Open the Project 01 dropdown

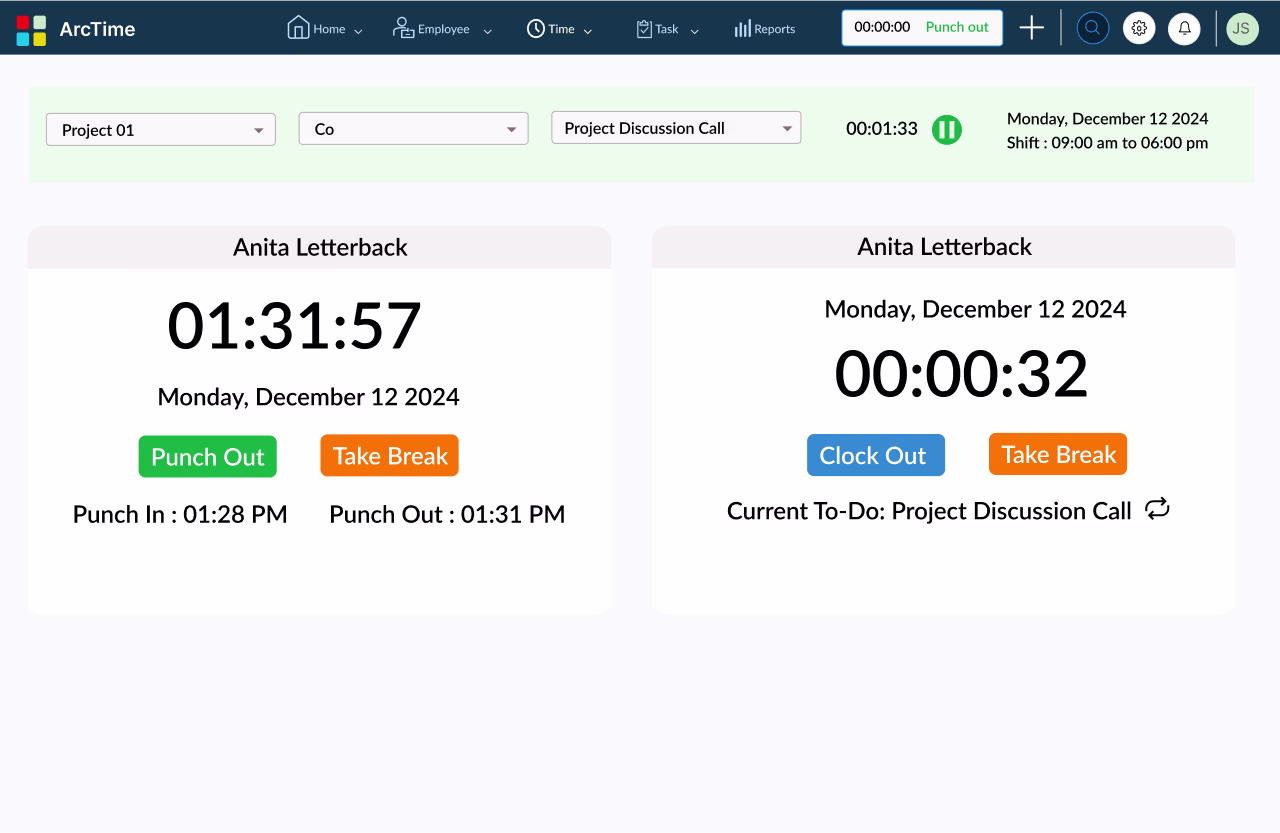click(x=161, y=130)
